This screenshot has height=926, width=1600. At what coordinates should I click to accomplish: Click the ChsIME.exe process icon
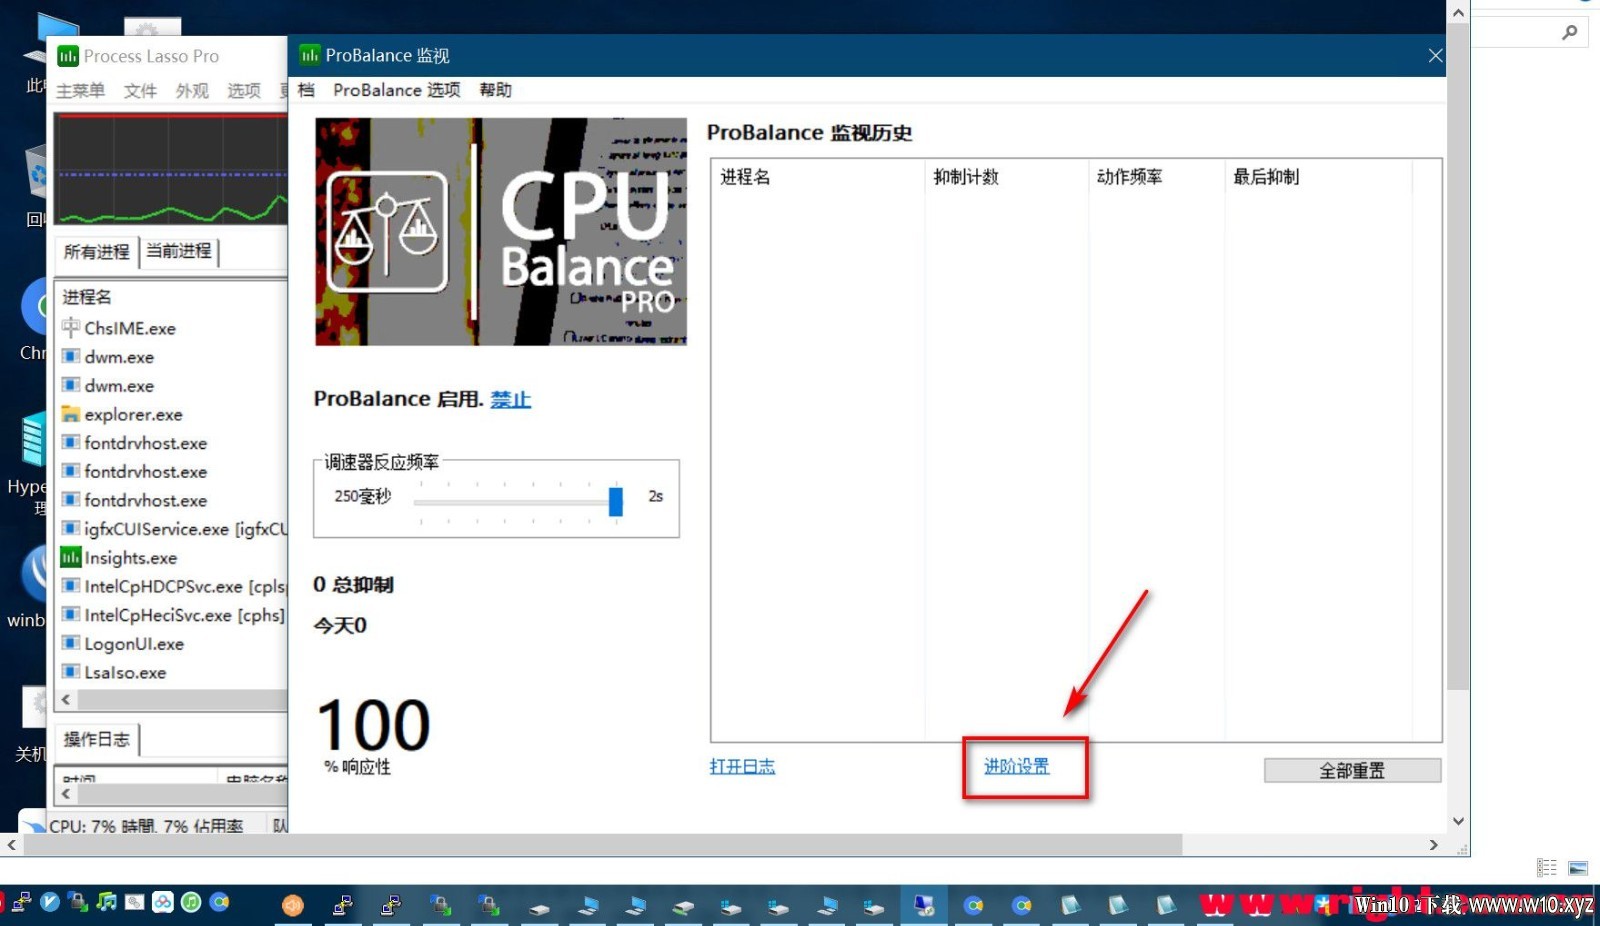[70, 327]
